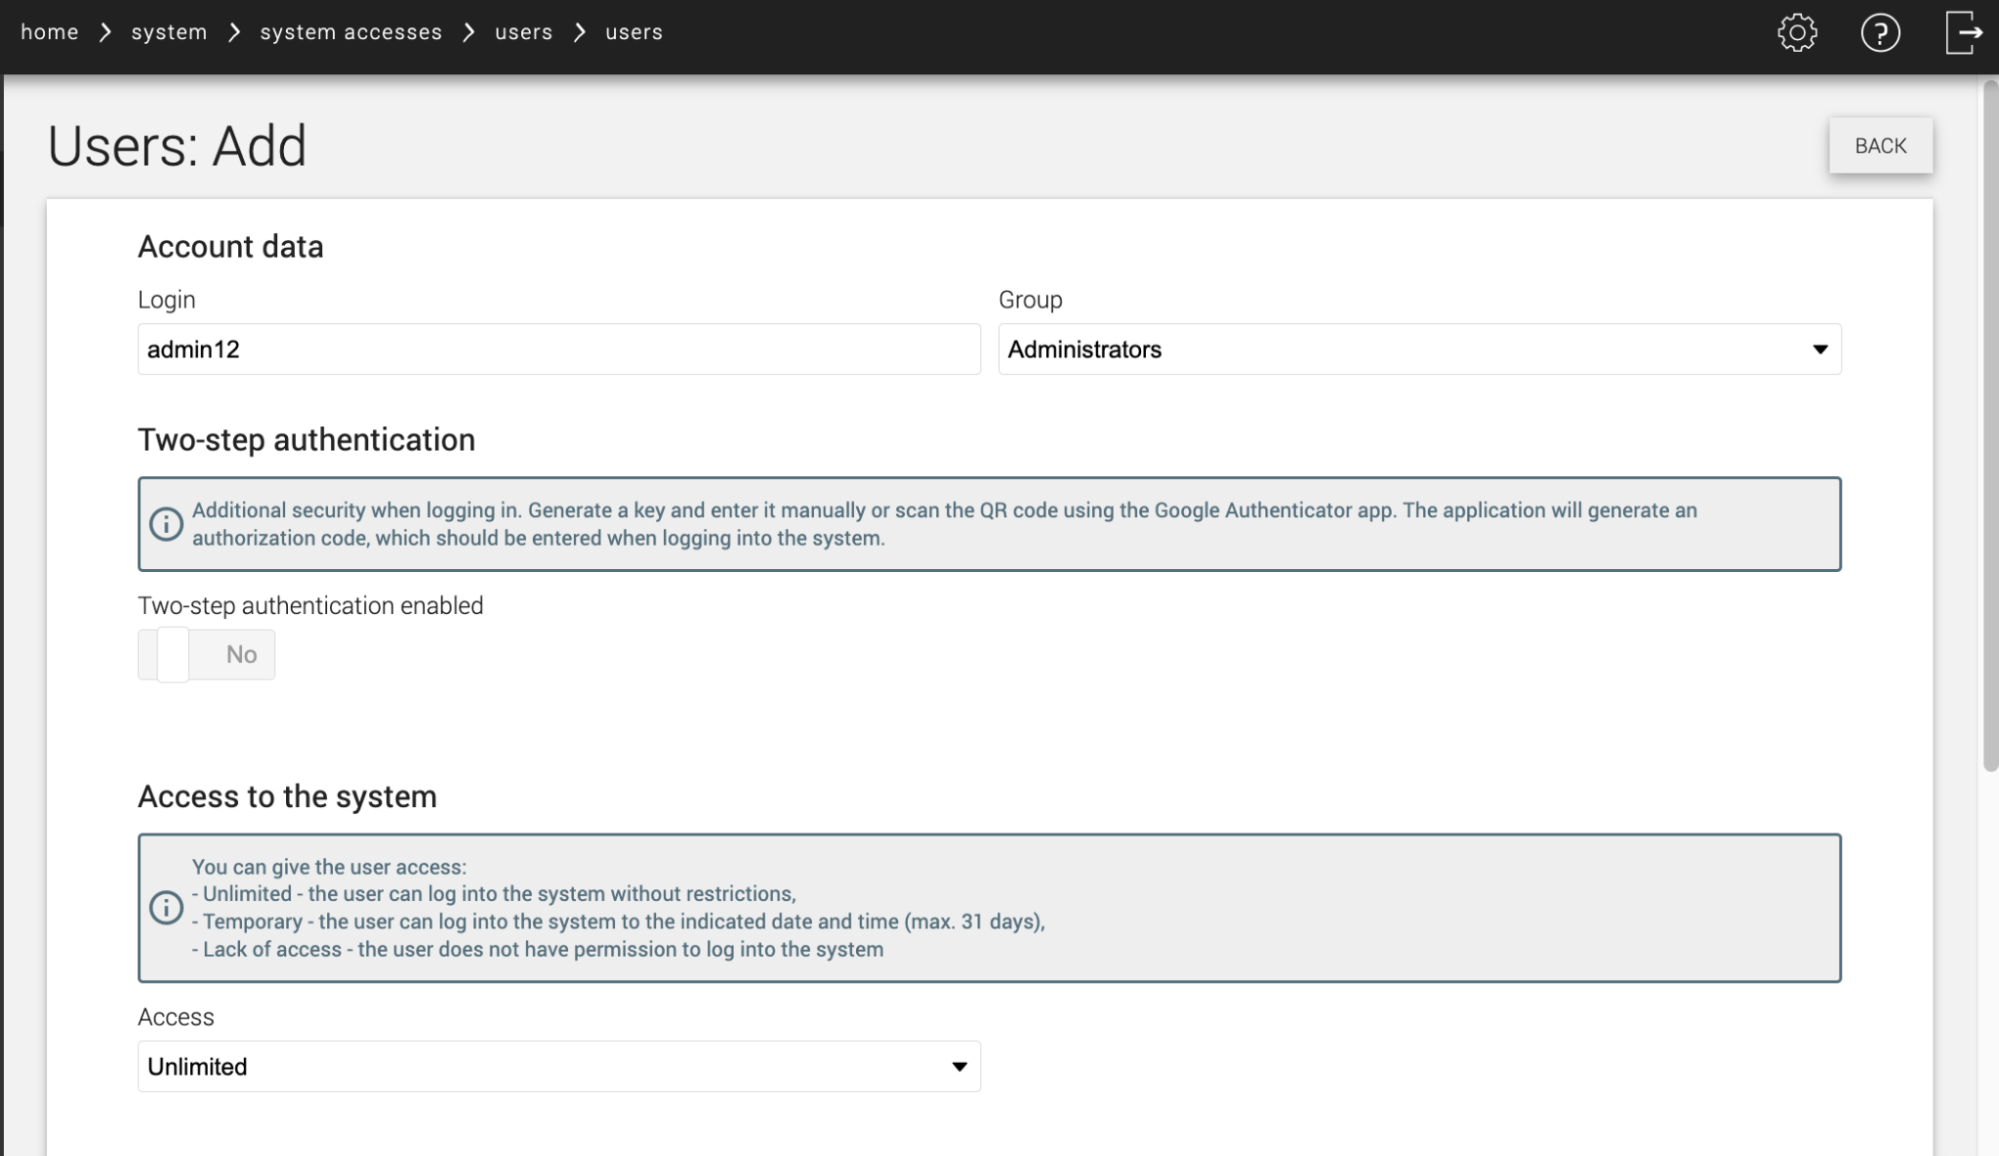The width and height of the screenshot is (1999, 1156).
Task: Click the page vertical scrollbar
Action: click(1990, 425)
